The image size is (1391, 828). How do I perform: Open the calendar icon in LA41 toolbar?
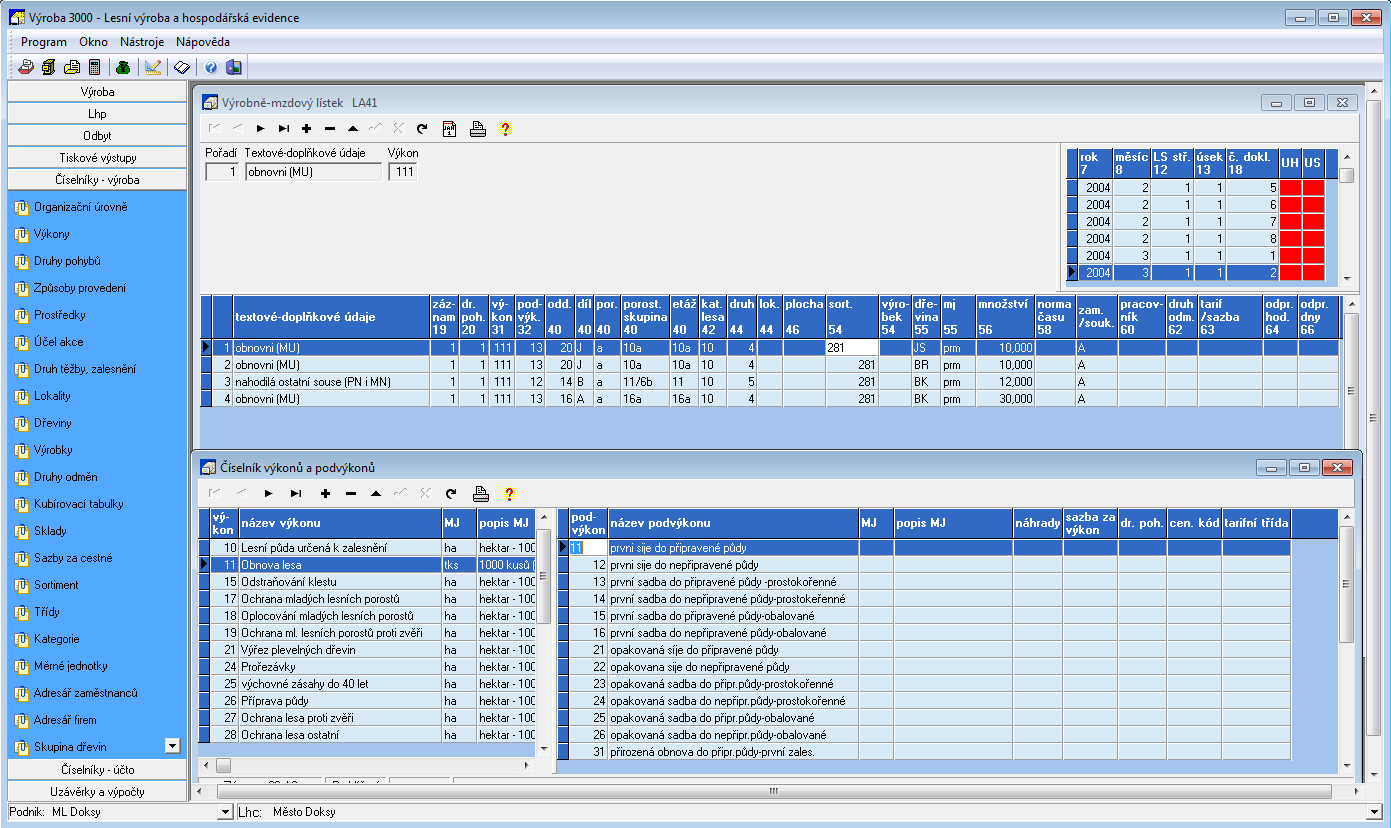click(450, 129)
